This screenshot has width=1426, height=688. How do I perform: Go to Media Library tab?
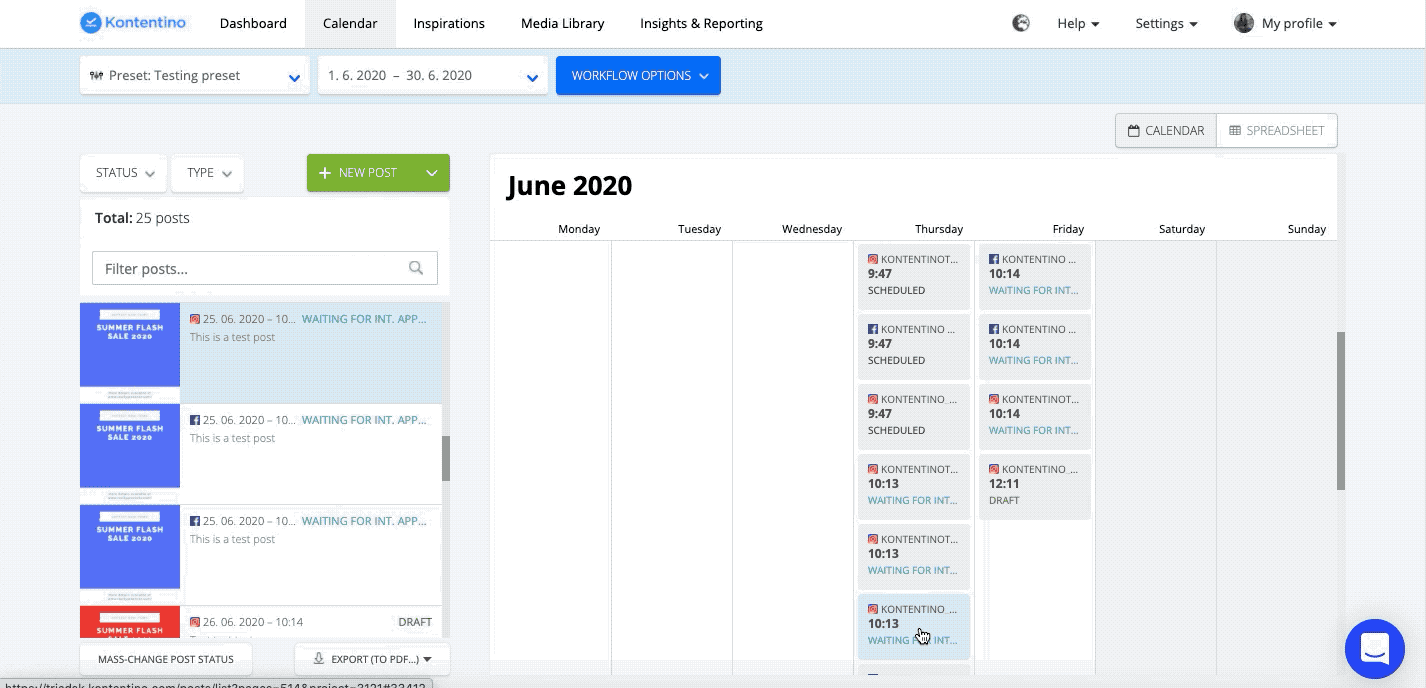point(562,23)
